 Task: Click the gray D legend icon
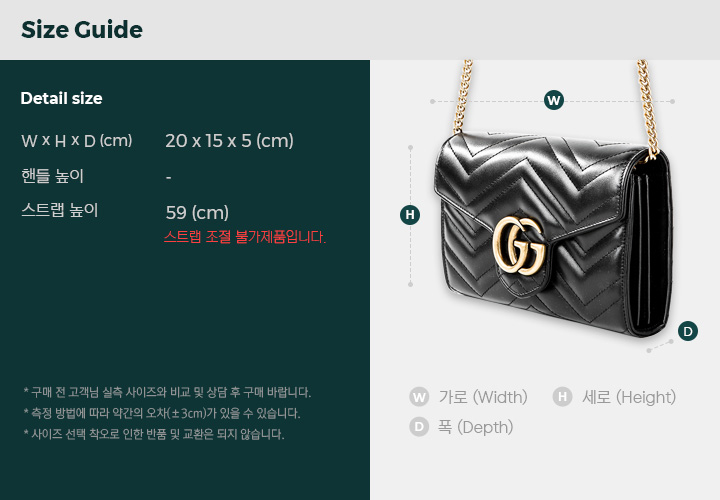click(419, 427)
